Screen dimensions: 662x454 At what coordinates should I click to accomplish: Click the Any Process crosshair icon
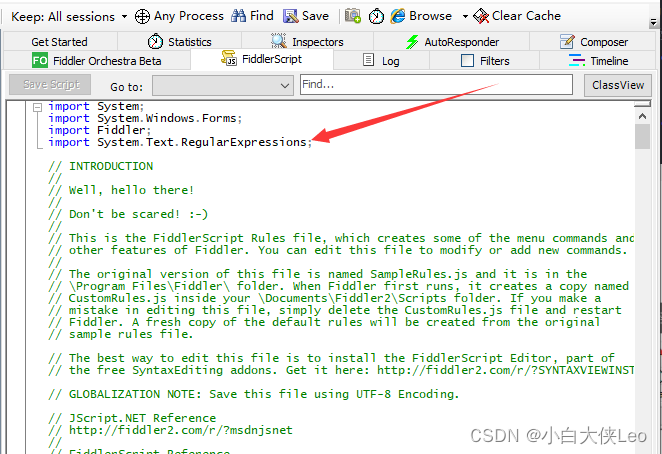[142, 16]
